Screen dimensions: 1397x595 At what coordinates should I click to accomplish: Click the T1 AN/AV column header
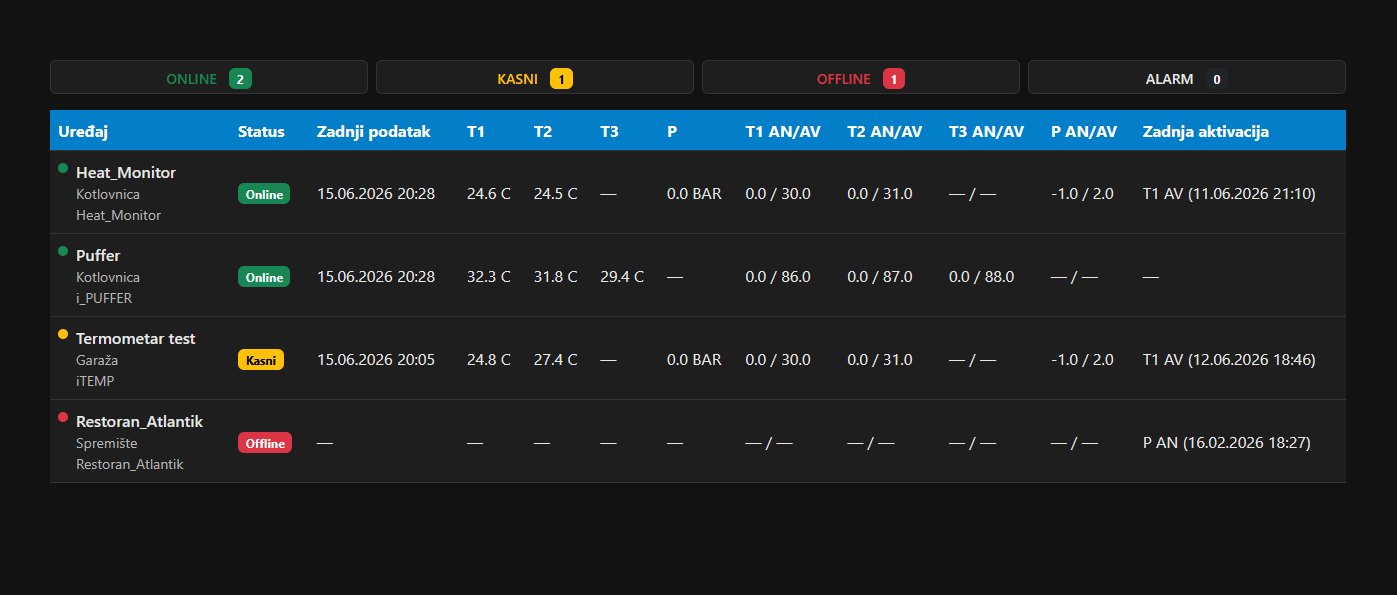point(783,131)
